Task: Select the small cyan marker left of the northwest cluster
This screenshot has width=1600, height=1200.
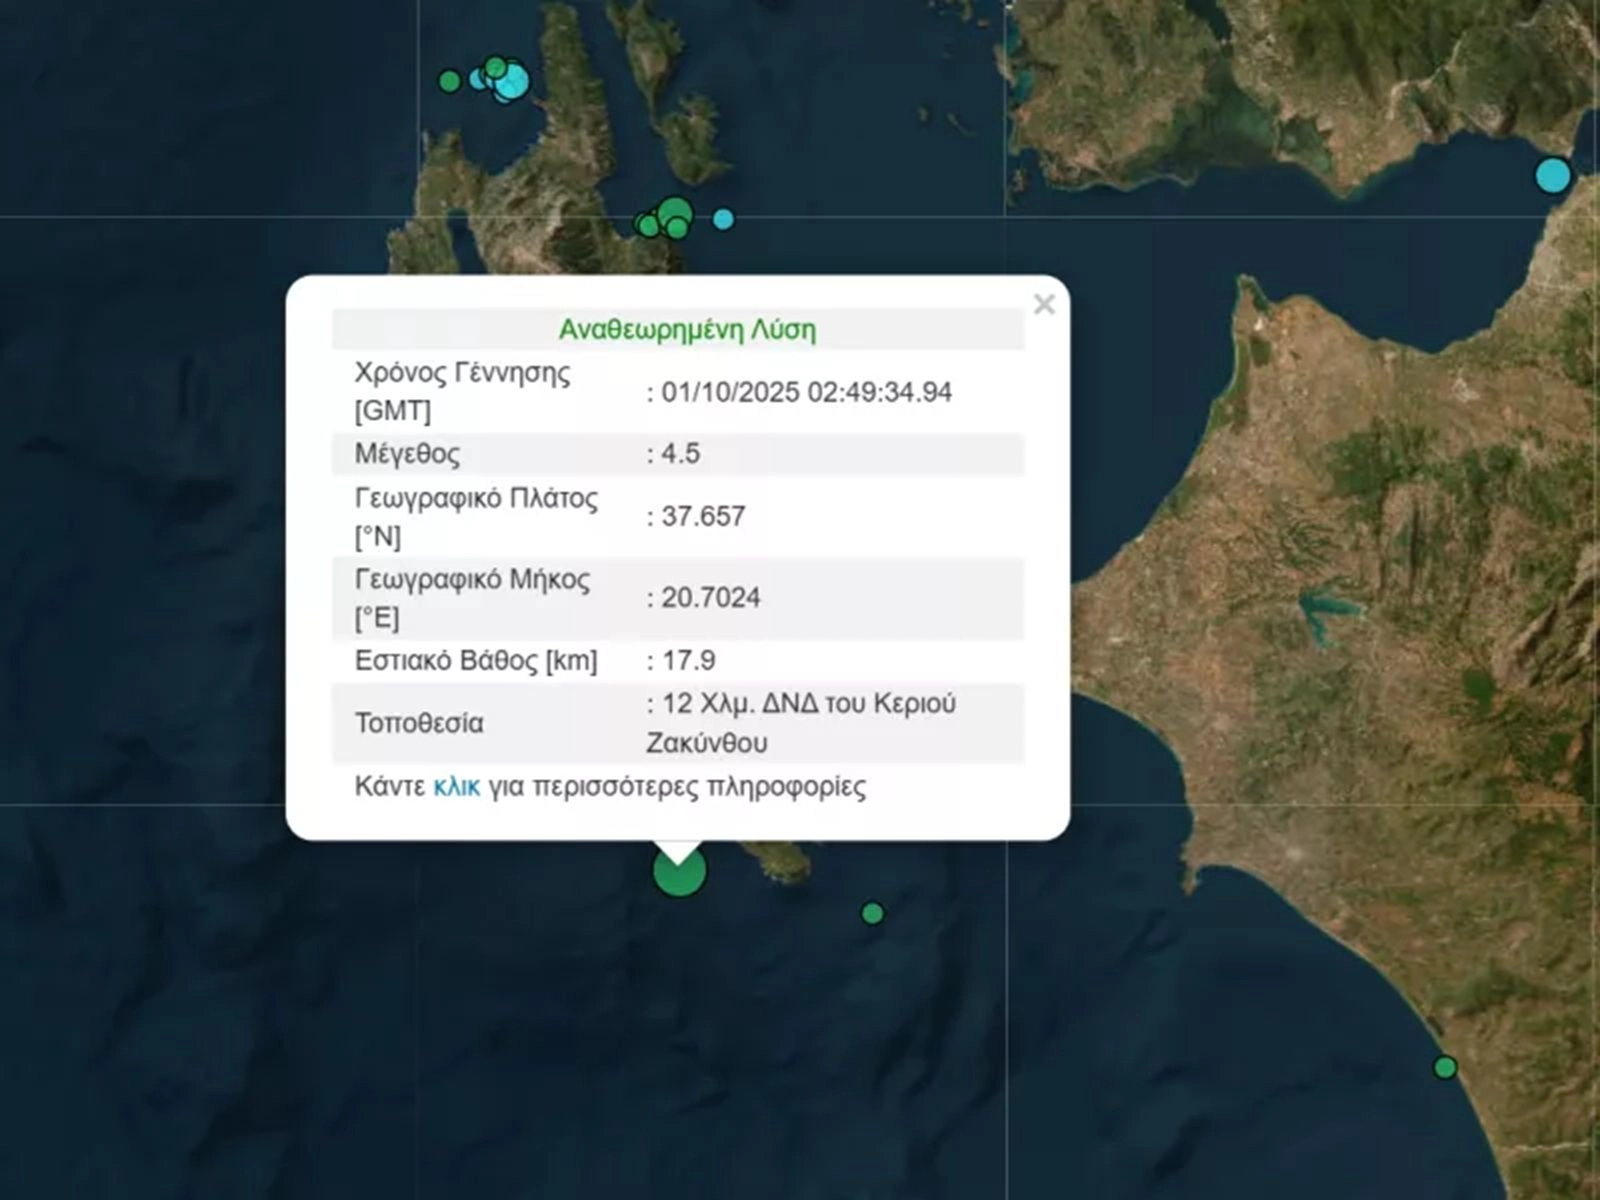Action: tap(479, 79)
